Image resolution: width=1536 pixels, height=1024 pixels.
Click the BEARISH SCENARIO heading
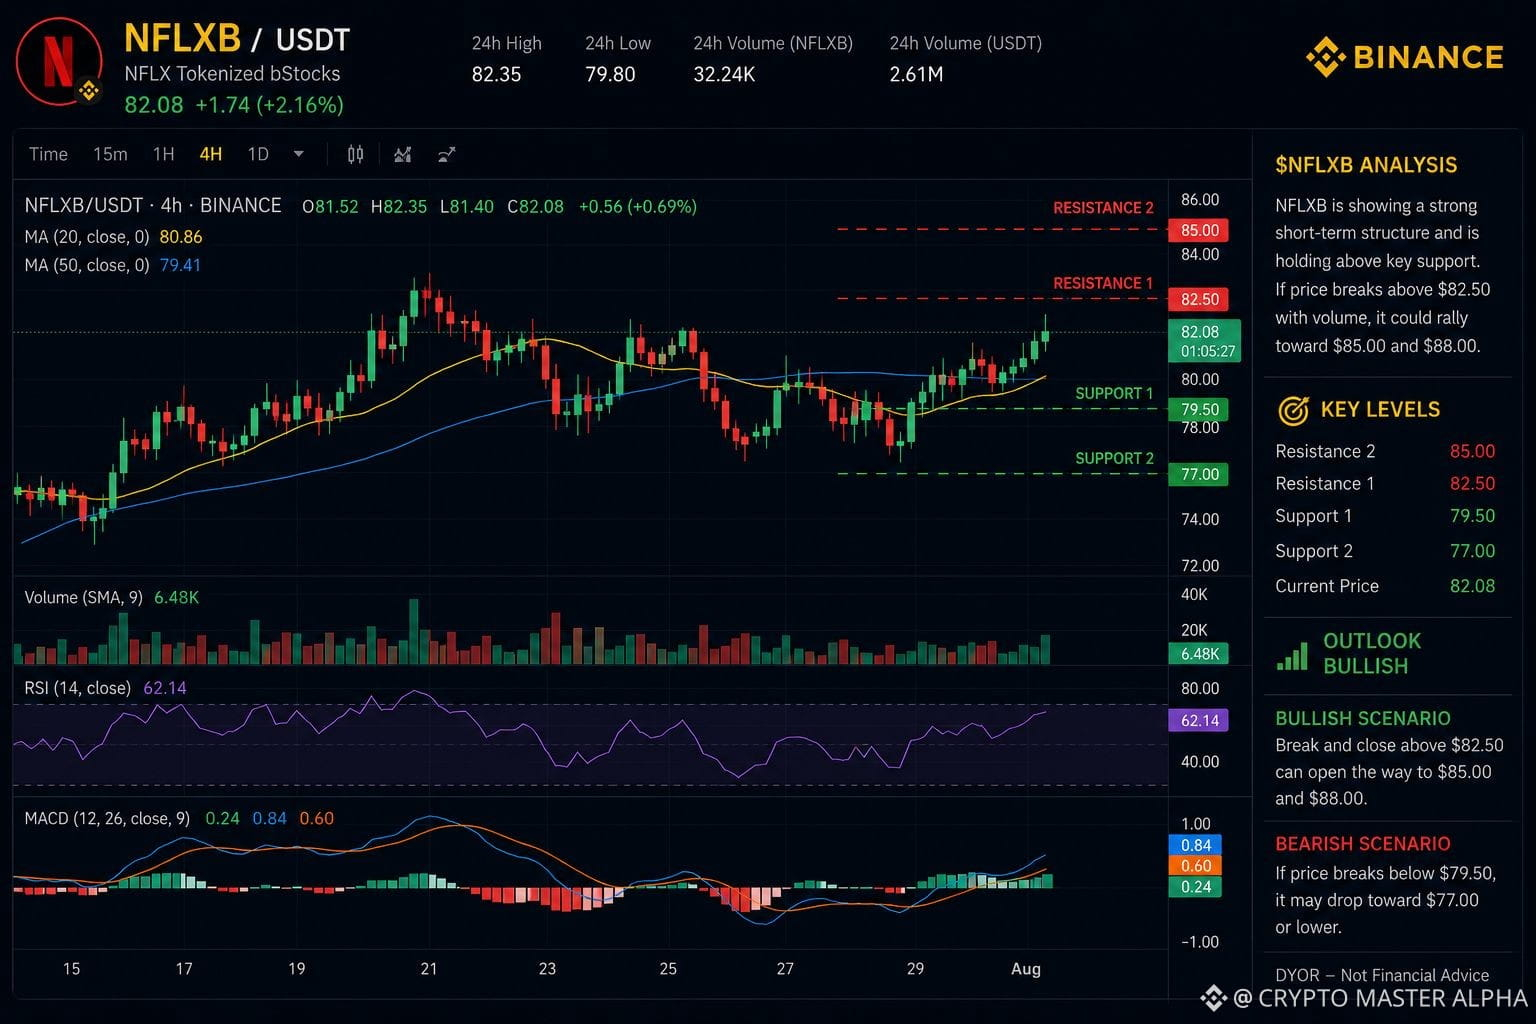point(1362,843)
